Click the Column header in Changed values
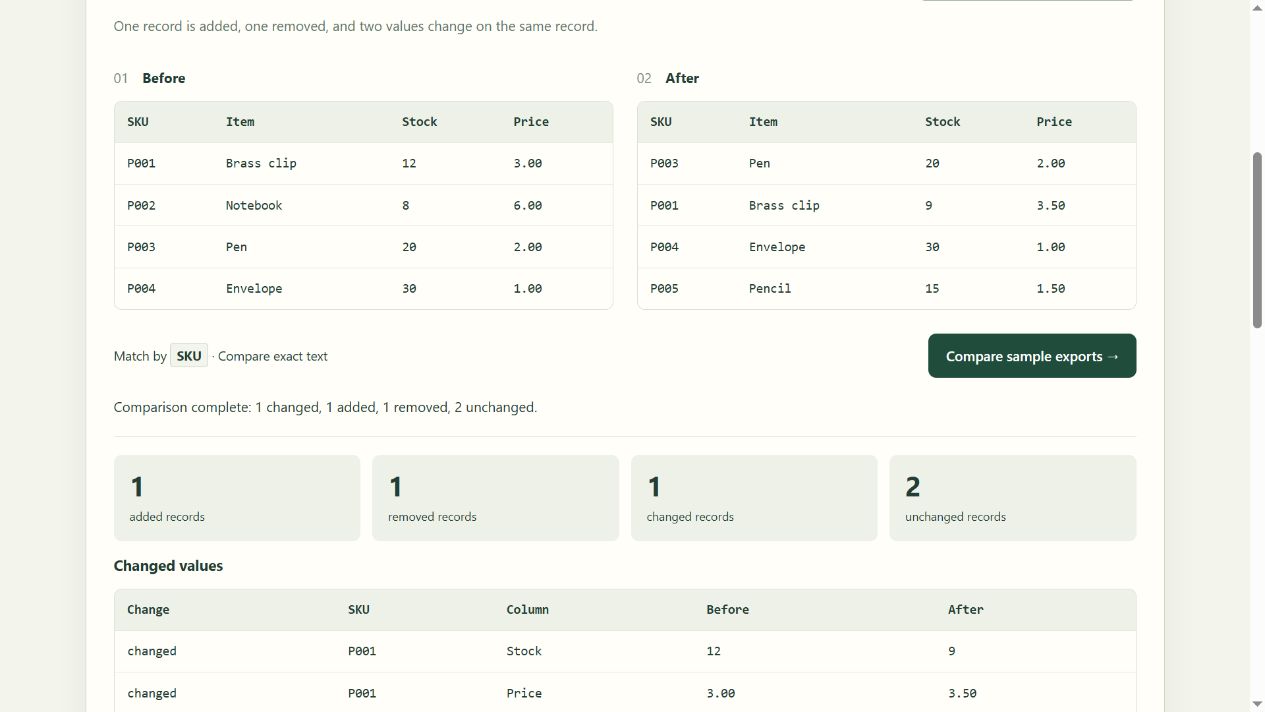 coord(528,610)
